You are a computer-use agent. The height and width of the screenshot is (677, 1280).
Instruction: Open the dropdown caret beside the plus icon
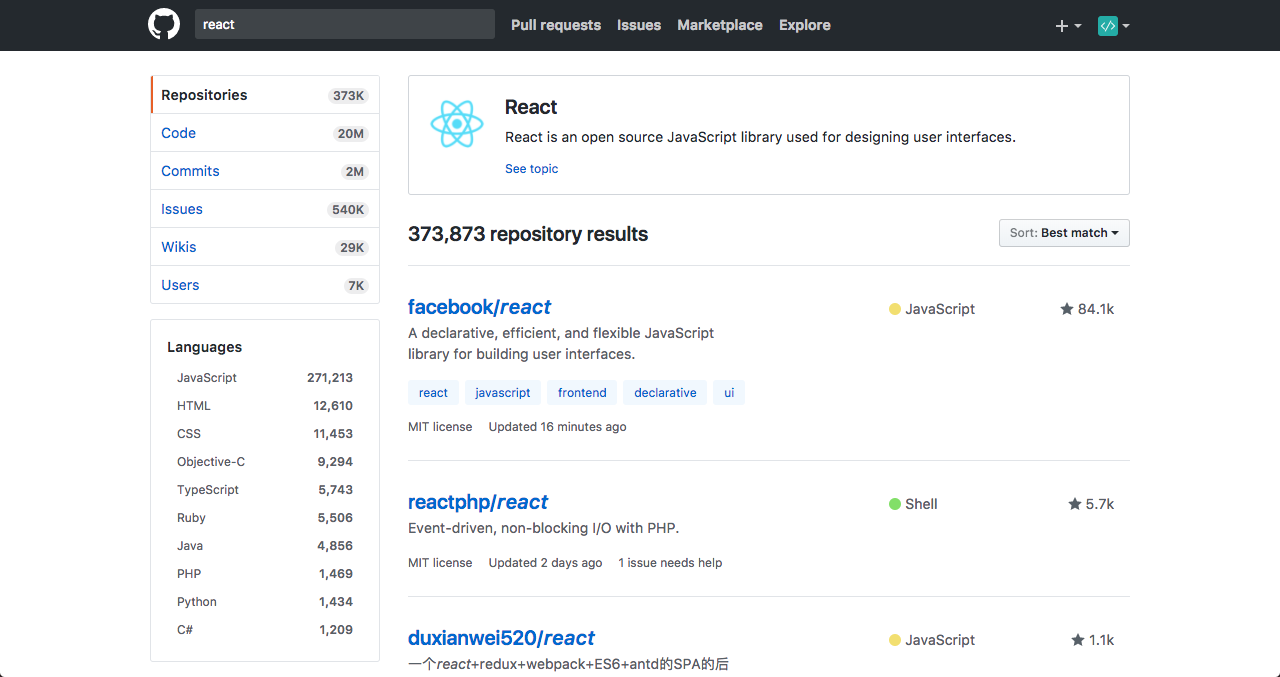pos(1075,26)
